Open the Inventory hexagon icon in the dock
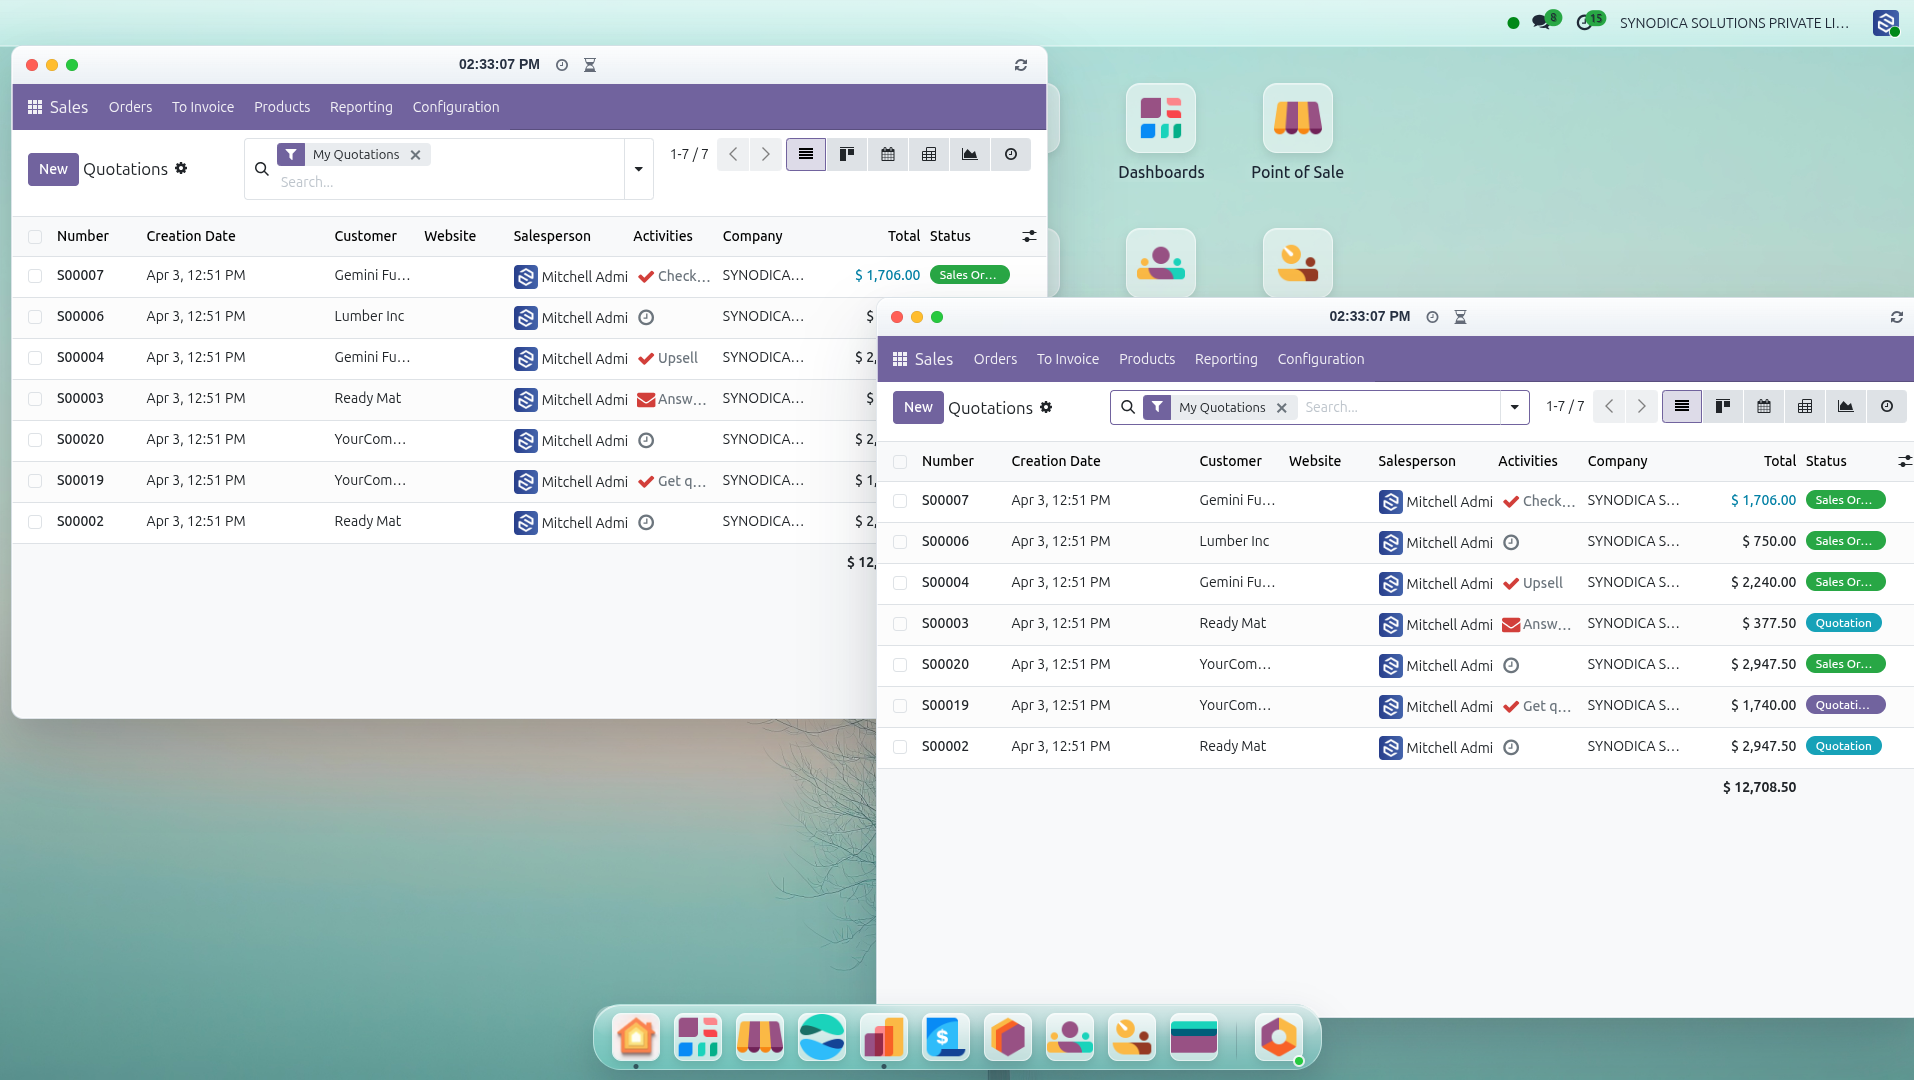The height and width of the screenshot is (1080, 1914). [1008, 1037]
